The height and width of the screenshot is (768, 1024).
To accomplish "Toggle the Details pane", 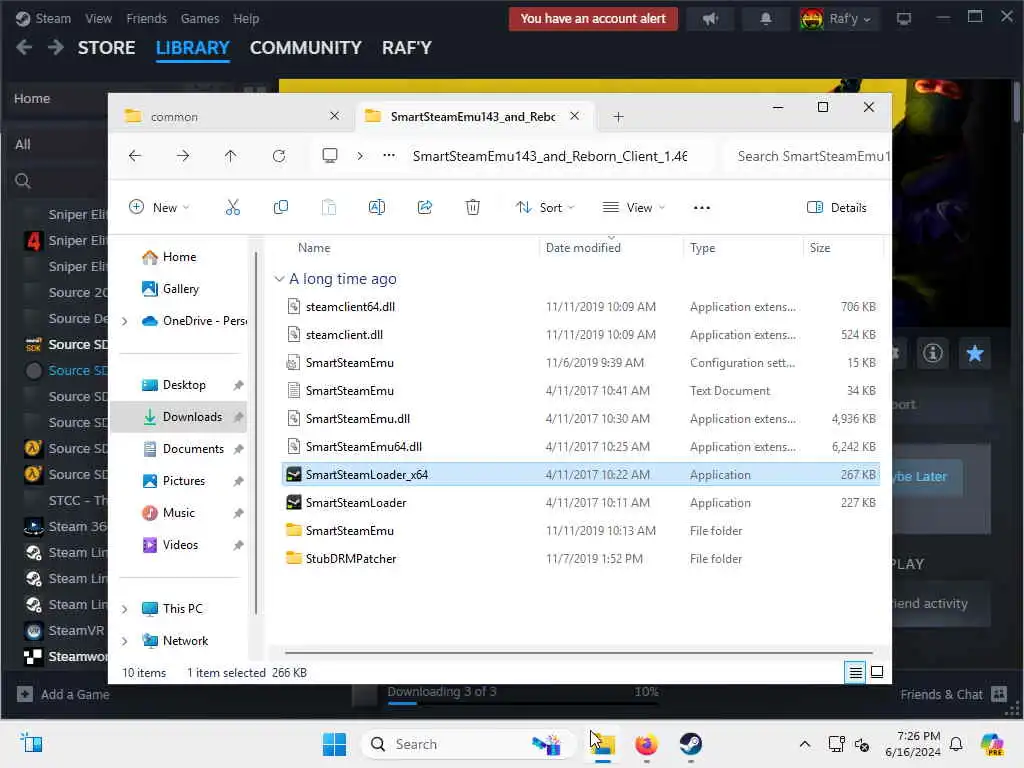I will (x=837, y=208).
